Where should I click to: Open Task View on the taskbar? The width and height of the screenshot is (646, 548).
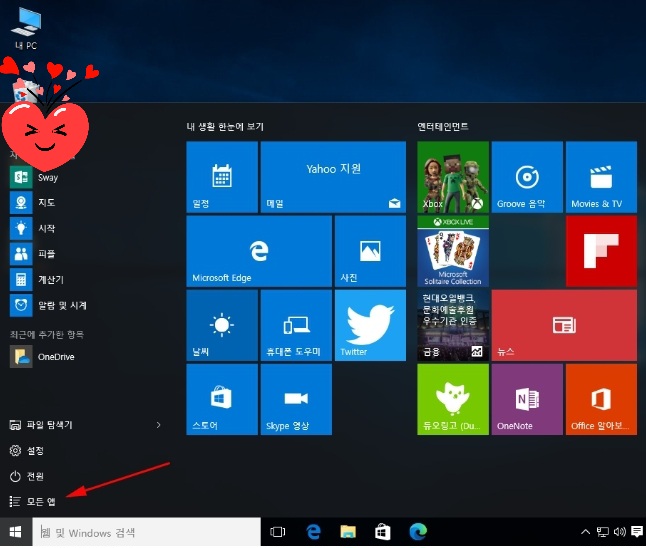(278, 532)
